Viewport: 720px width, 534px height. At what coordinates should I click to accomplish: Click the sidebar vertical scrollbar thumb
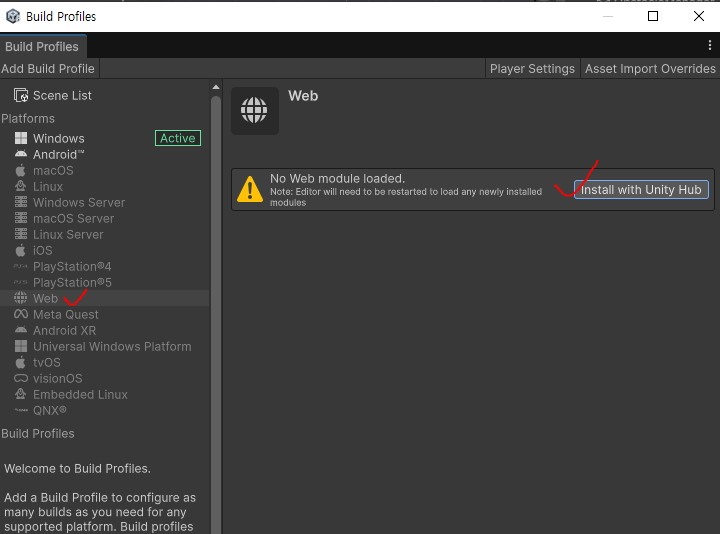pyautogui.click(x=216, y=317)
